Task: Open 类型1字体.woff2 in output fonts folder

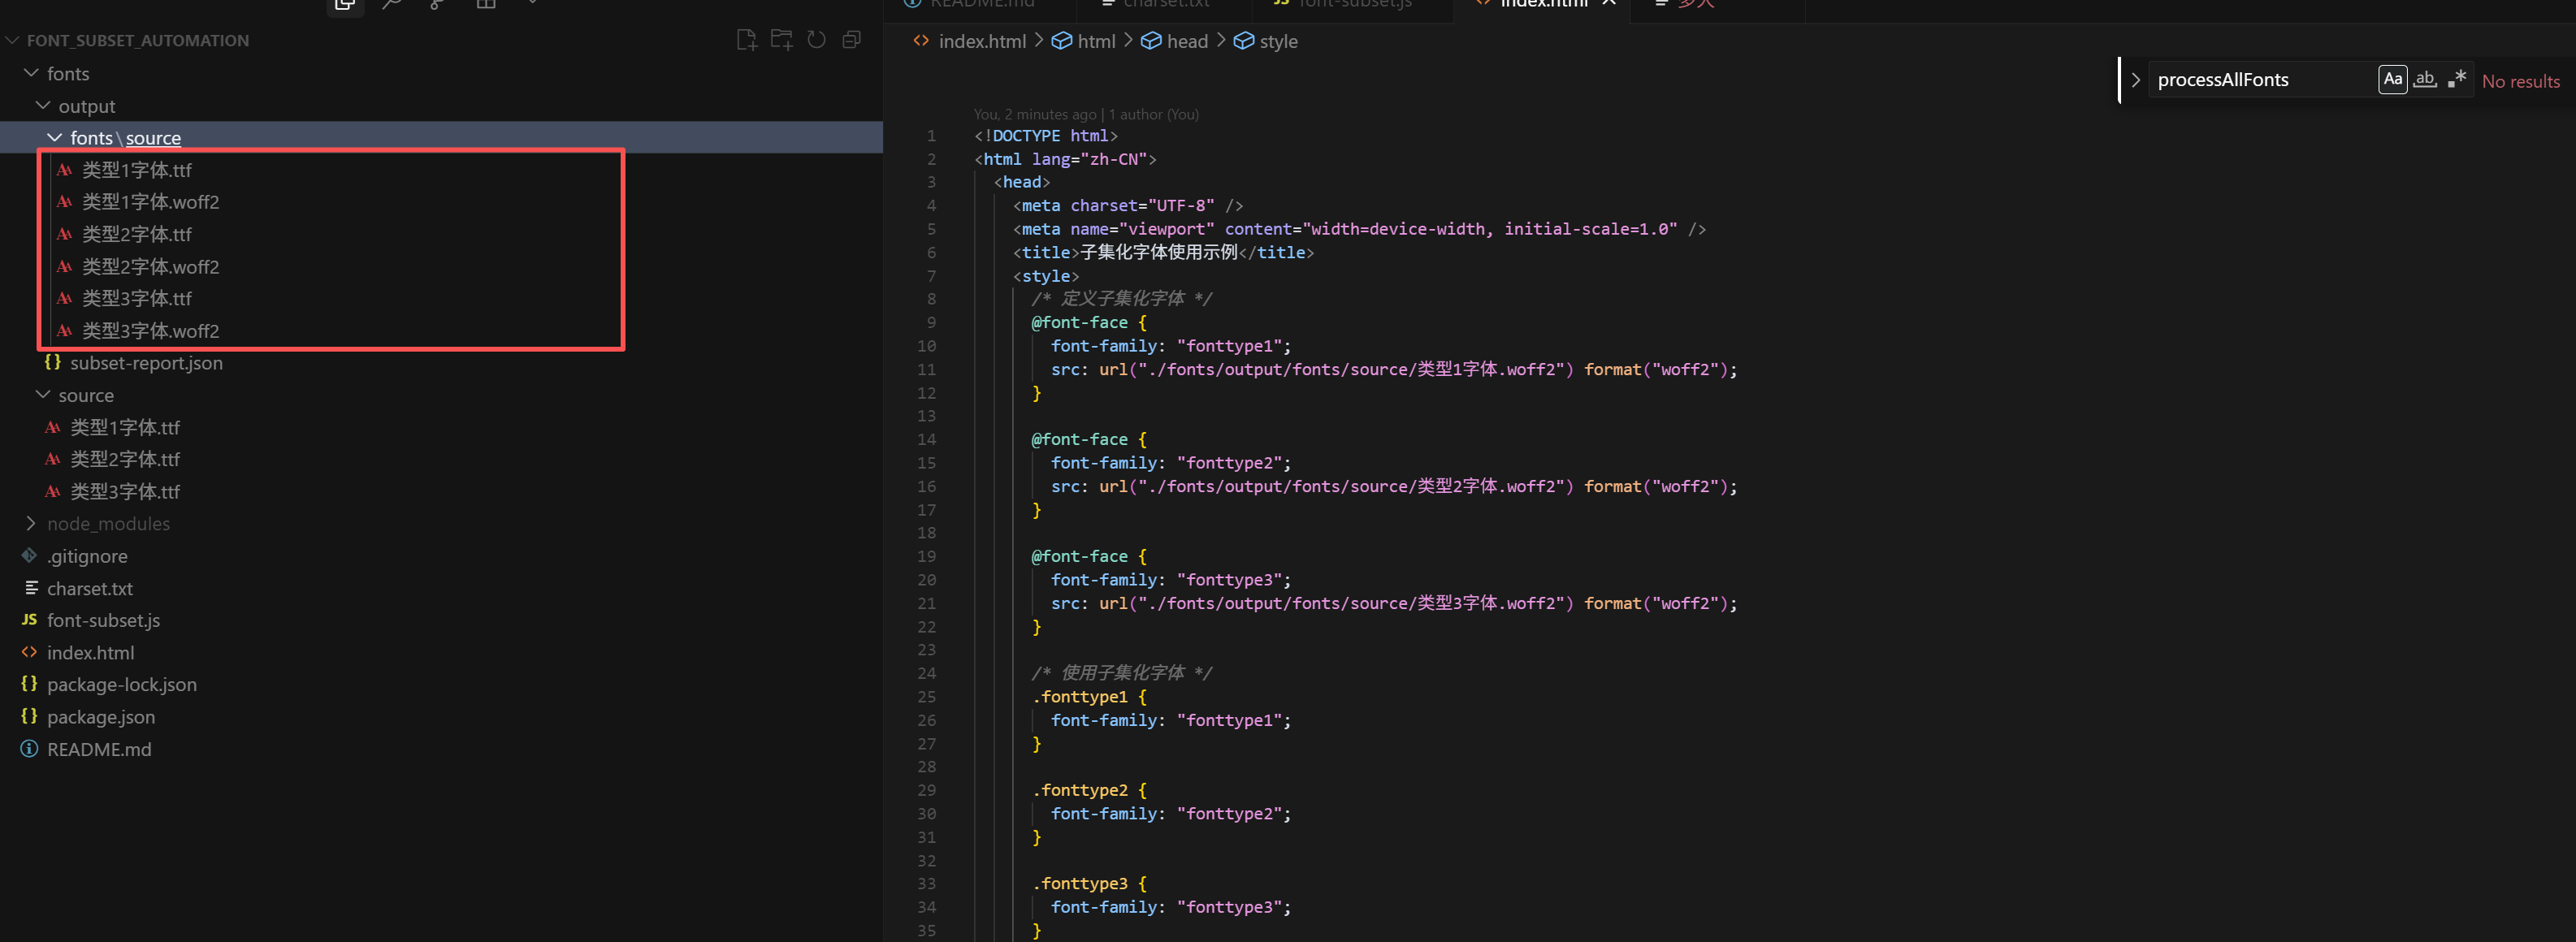Action: [x=150, y=202]
